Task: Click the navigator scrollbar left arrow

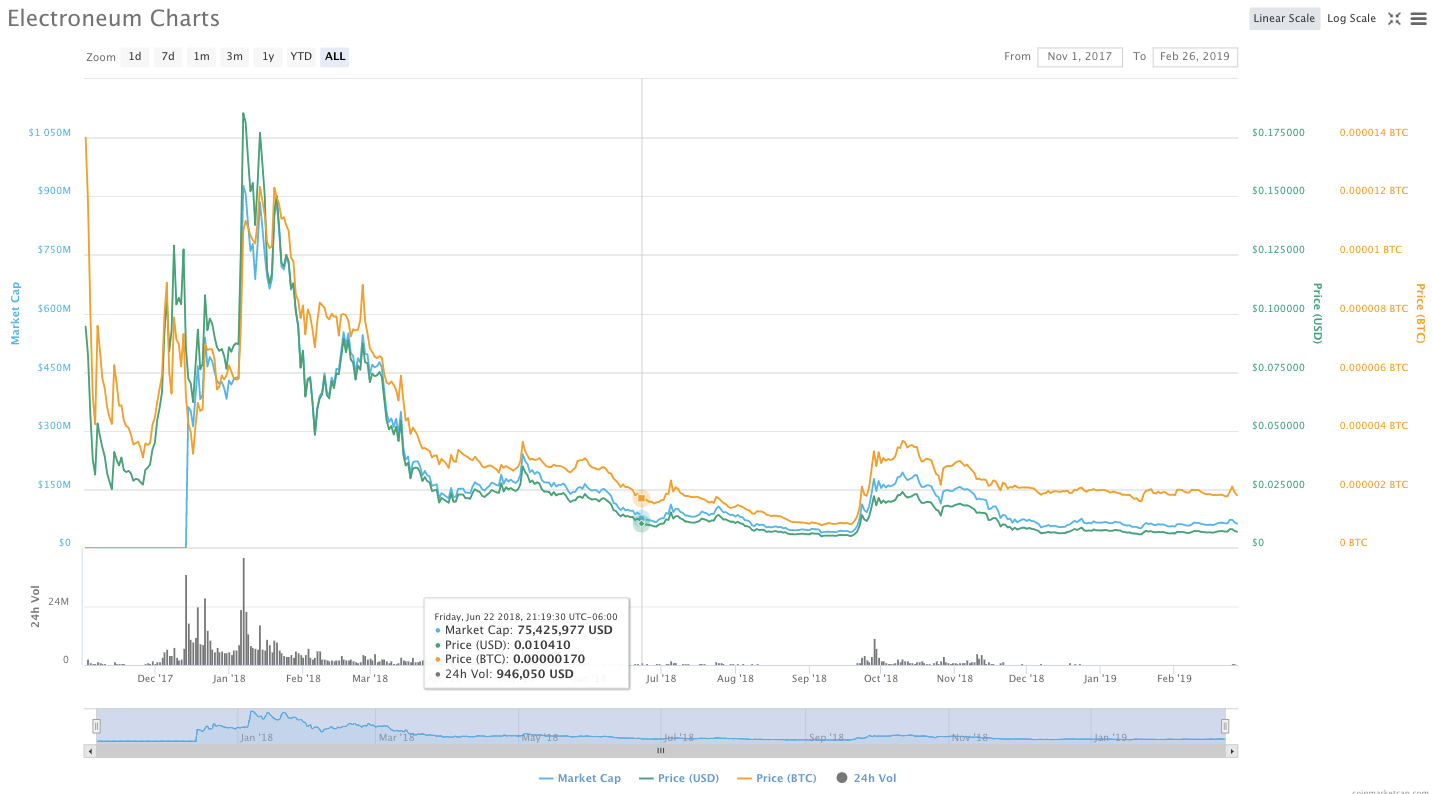Action: tap(90, 750)
